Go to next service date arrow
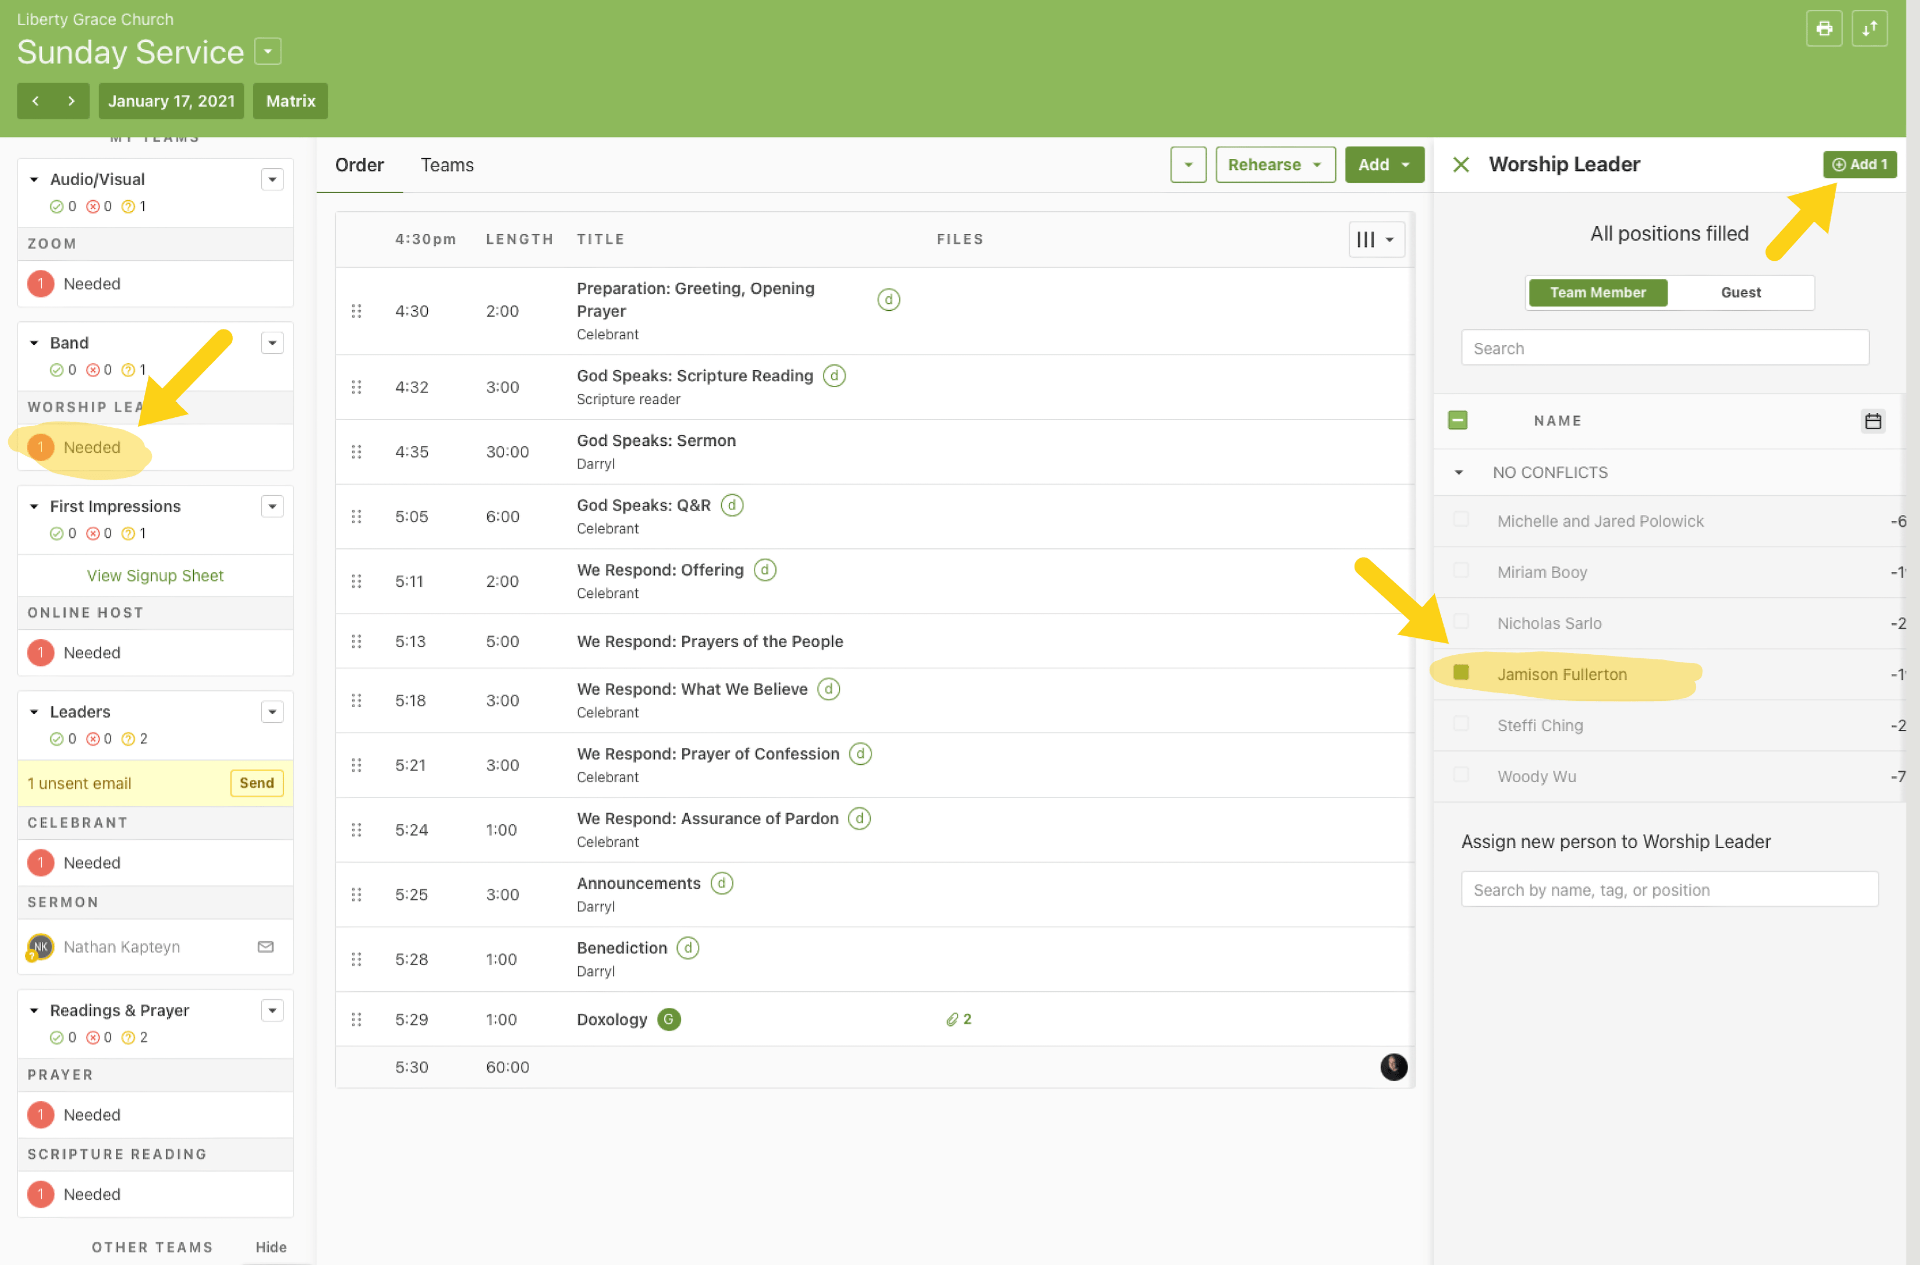The image size is (1920, 1265). (71, 101)
